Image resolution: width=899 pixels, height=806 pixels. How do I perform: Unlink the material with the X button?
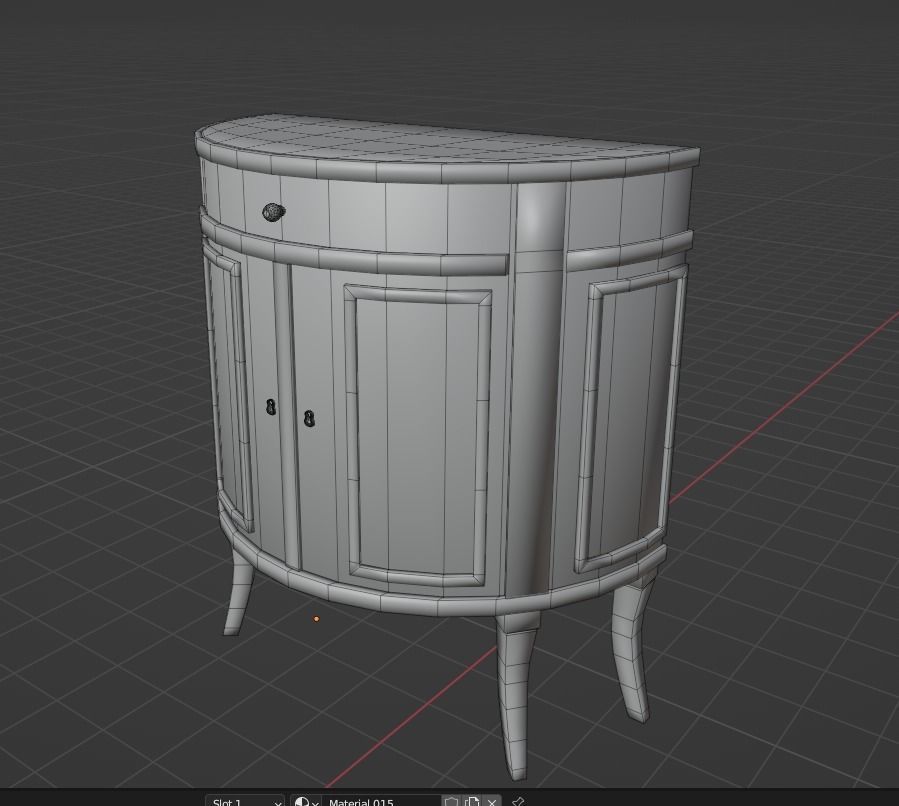[492, 801]
